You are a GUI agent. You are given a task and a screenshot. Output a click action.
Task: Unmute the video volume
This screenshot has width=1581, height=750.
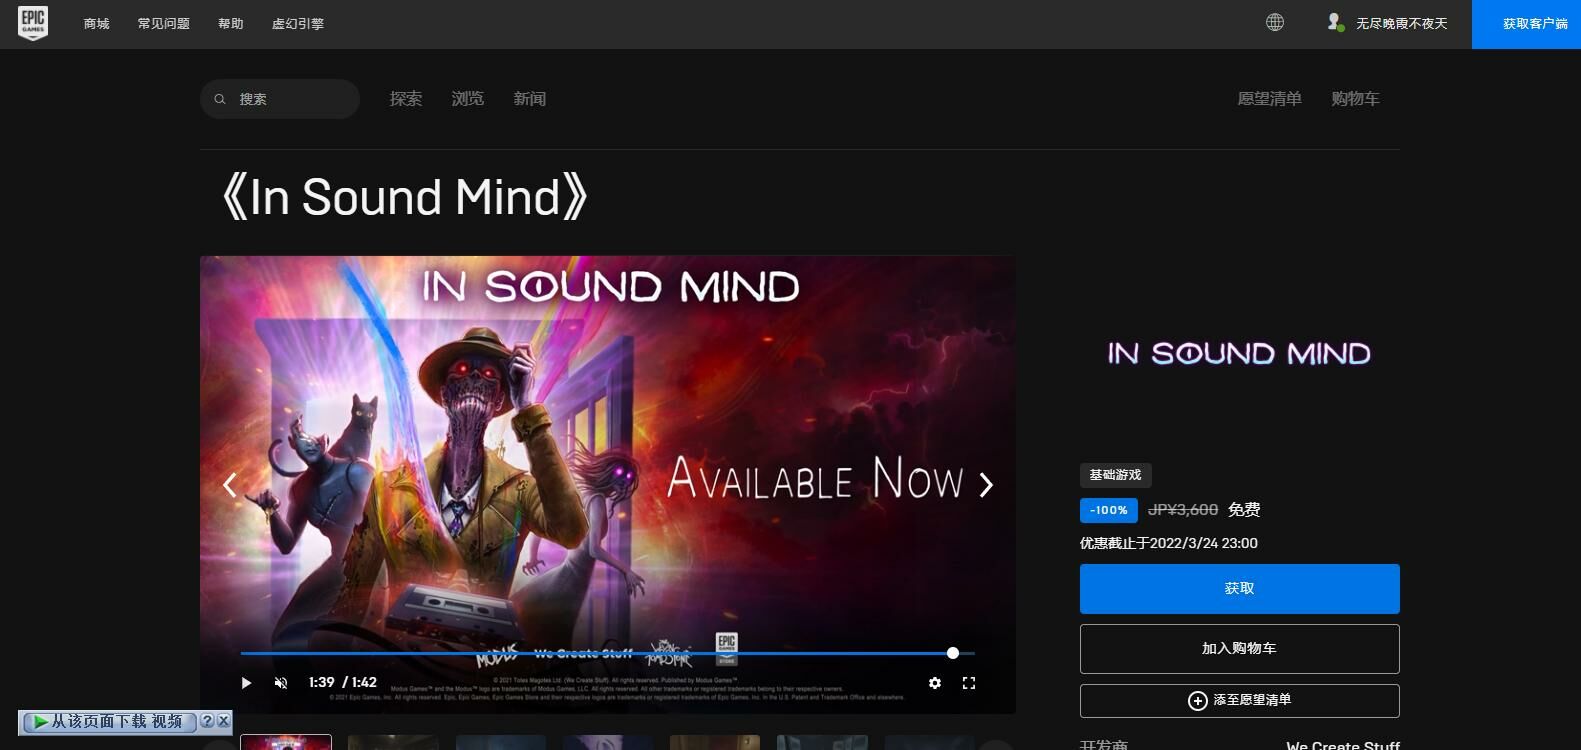point(281,683)
